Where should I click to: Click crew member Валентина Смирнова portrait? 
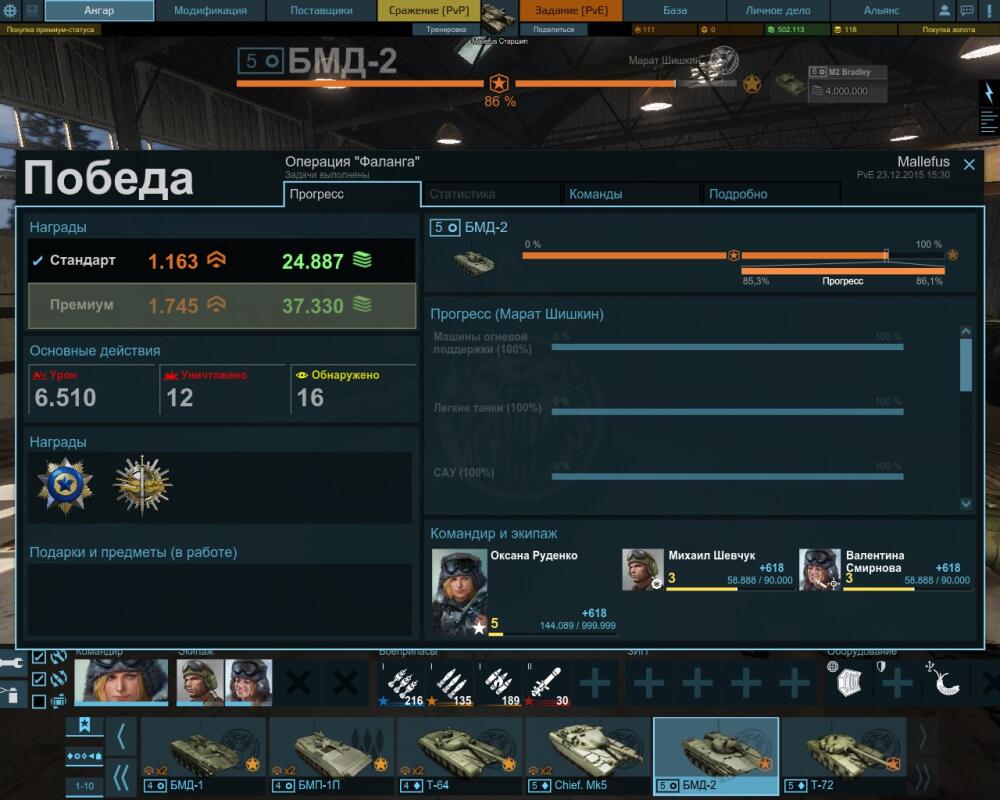tap(820, 569)
